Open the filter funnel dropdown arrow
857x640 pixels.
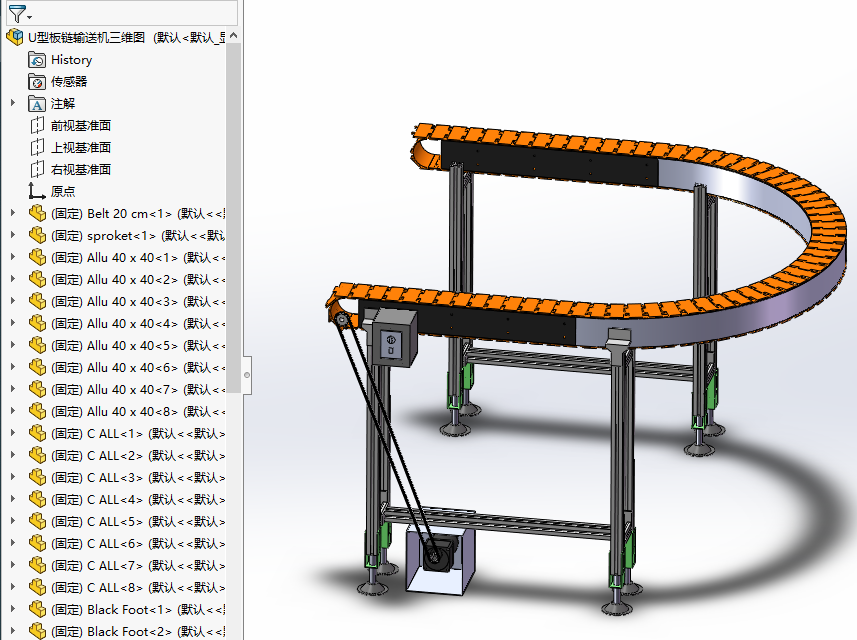(30, 17)
